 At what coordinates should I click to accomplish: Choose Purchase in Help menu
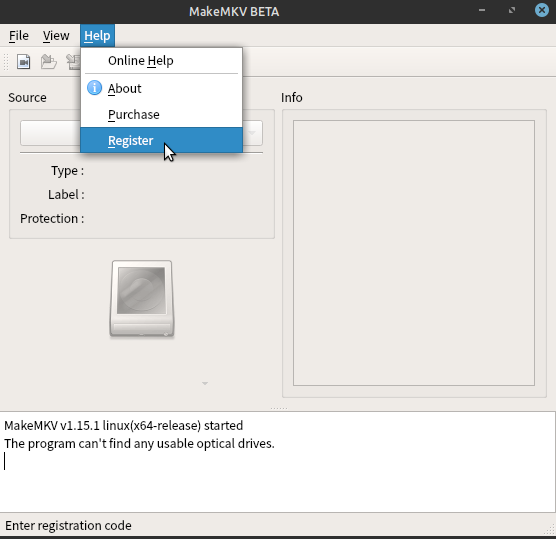(161, 115)
